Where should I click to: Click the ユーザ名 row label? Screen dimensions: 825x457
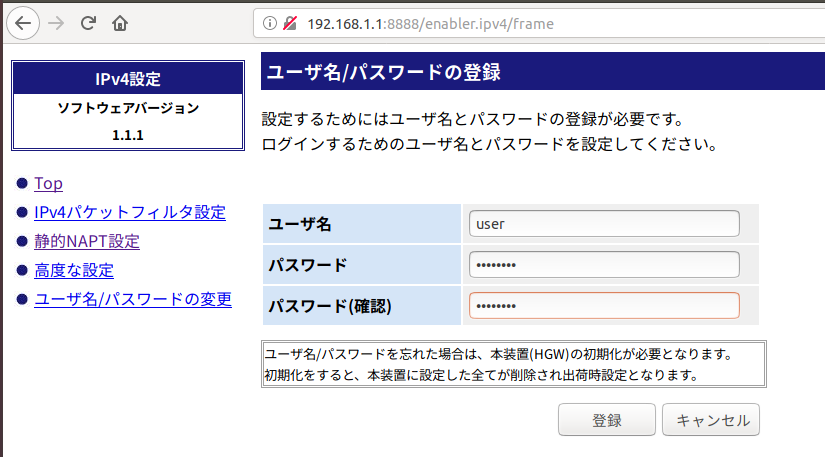(x=300, y=224)
